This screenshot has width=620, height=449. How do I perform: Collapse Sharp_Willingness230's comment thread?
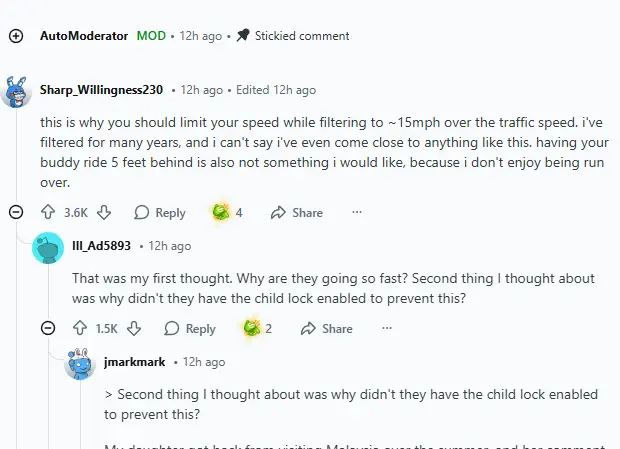click(x=16, y=212)
